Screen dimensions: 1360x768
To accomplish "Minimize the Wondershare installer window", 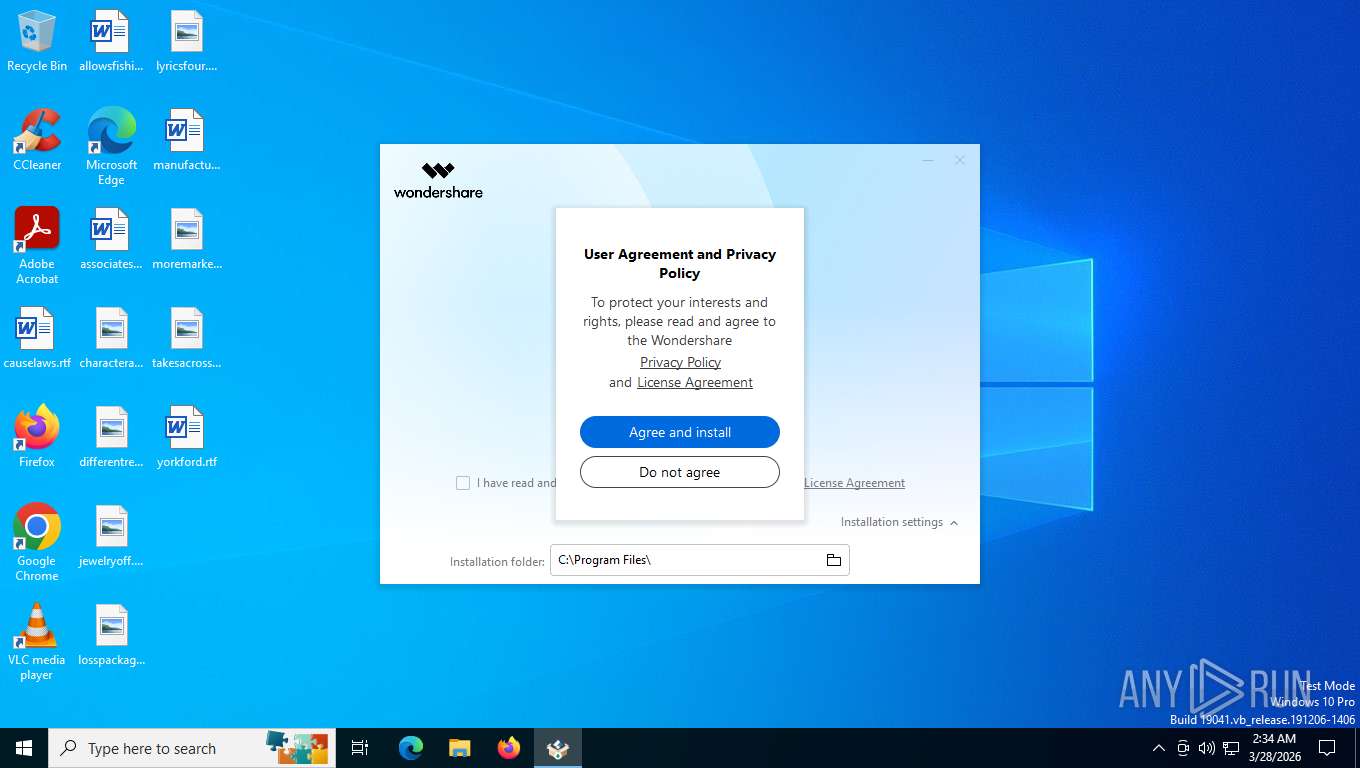I will point(928,160).
